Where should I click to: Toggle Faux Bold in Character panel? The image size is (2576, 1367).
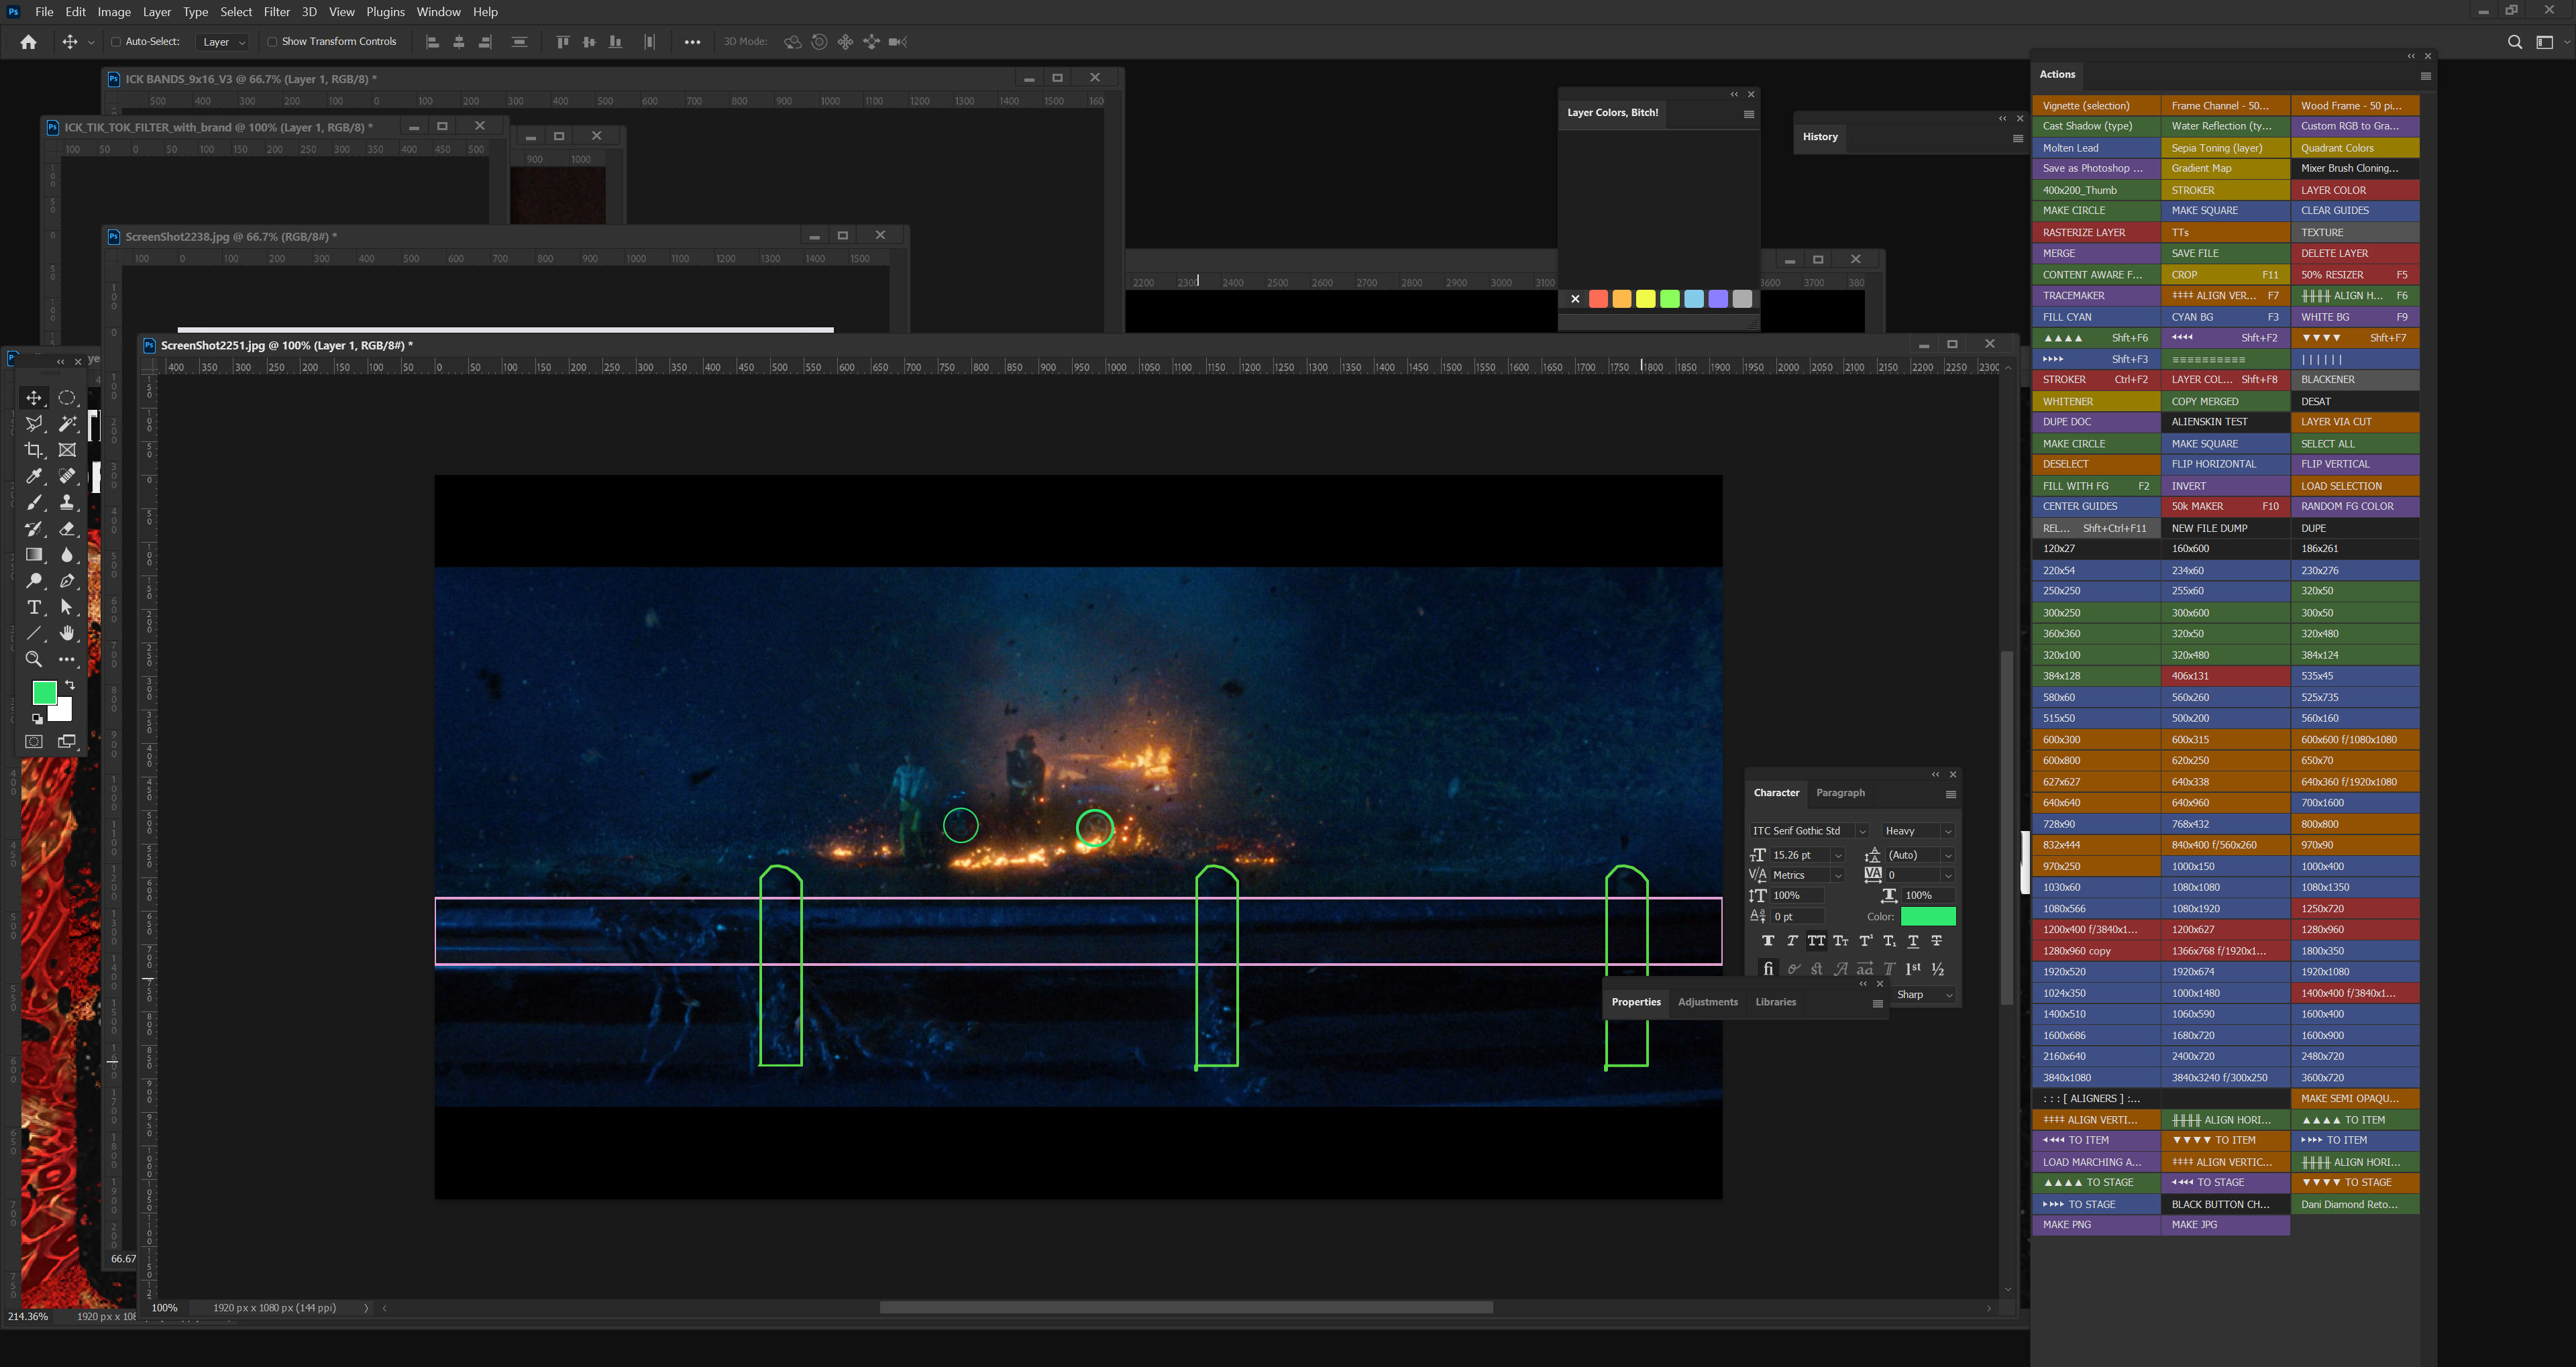1768,941
